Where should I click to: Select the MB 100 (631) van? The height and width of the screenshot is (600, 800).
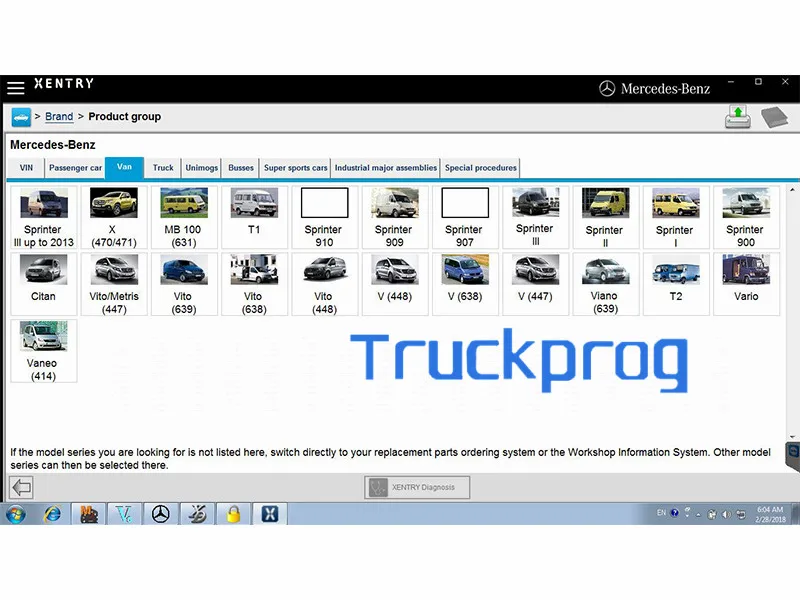184,217
